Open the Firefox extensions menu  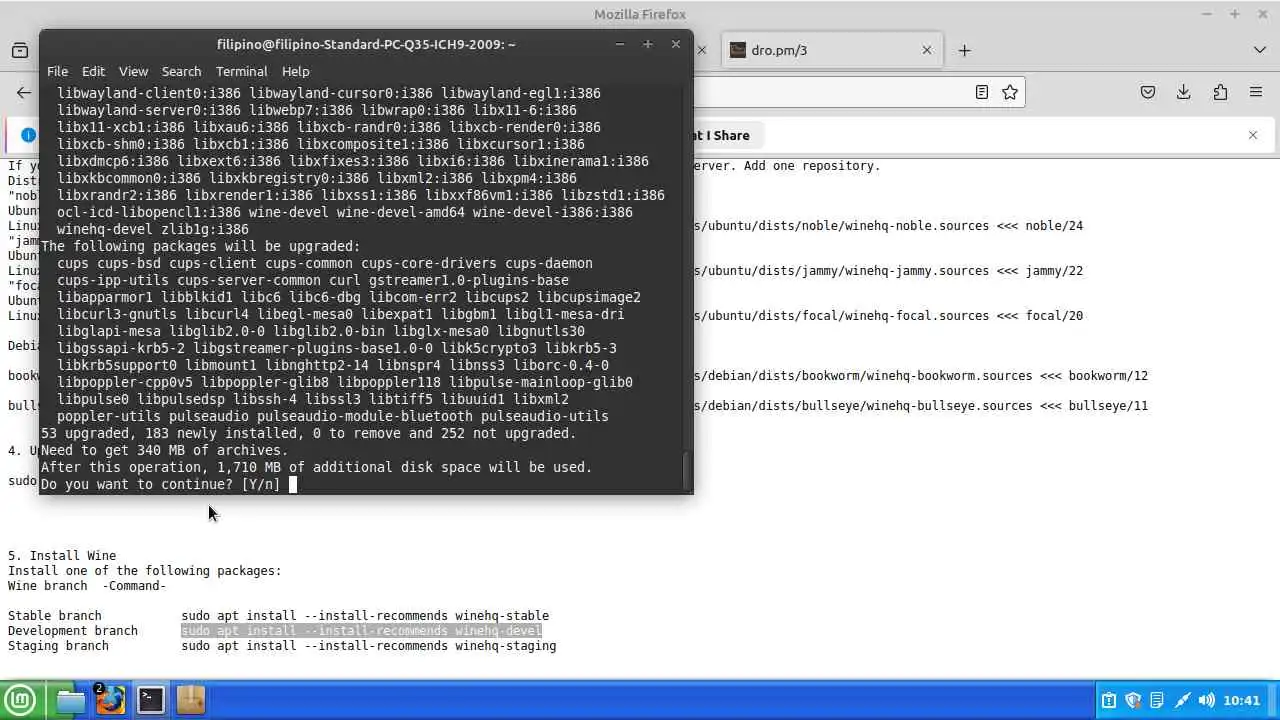pyautogui.click(x=1220, y=92)
